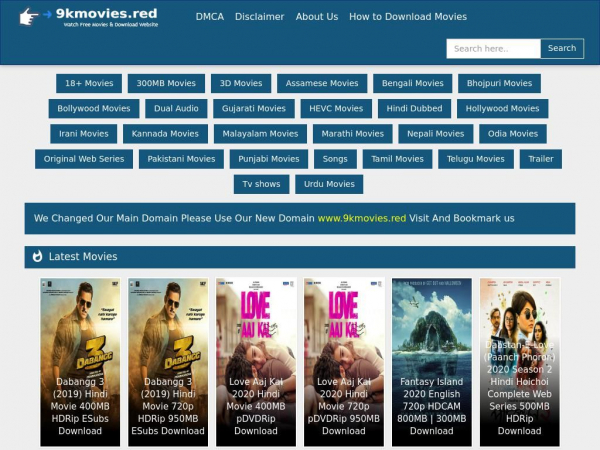This screenshot has height=450, width=600.
Task: Choose the Original Web Series category
Action: pos(84,159)
